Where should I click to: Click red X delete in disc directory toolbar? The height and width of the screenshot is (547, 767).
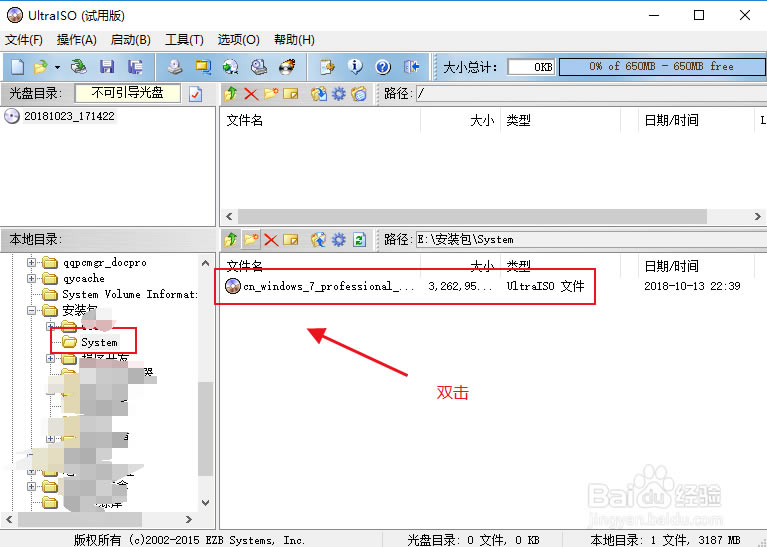tap(251, 93)
